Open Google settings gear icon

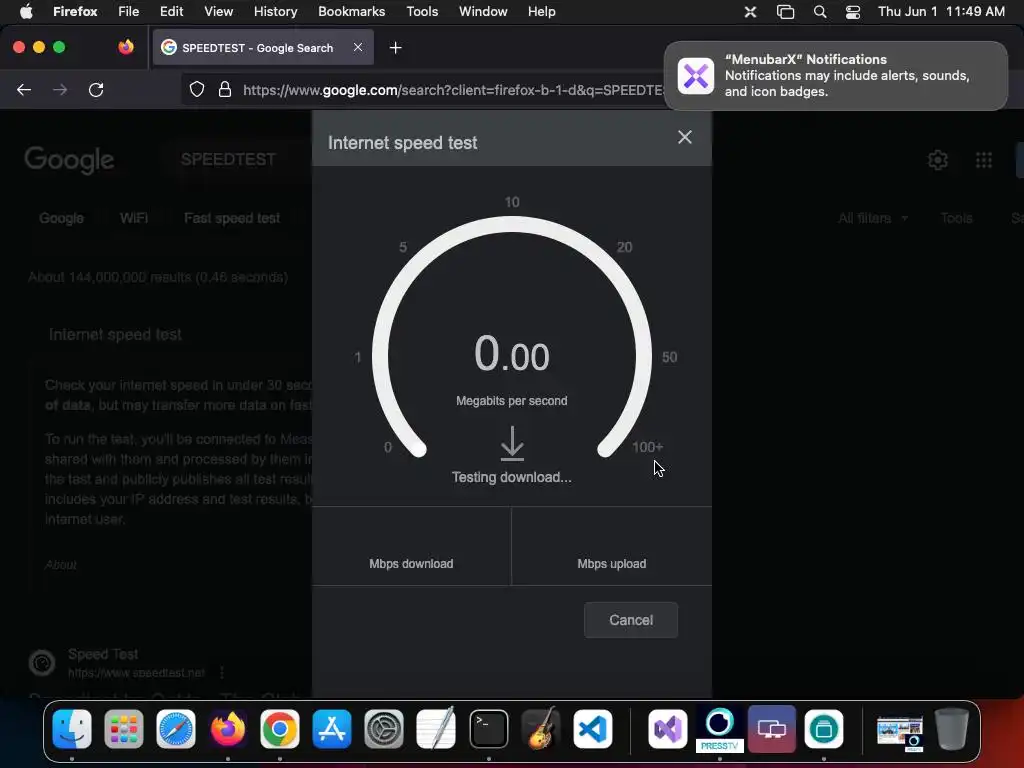(938, 159)
